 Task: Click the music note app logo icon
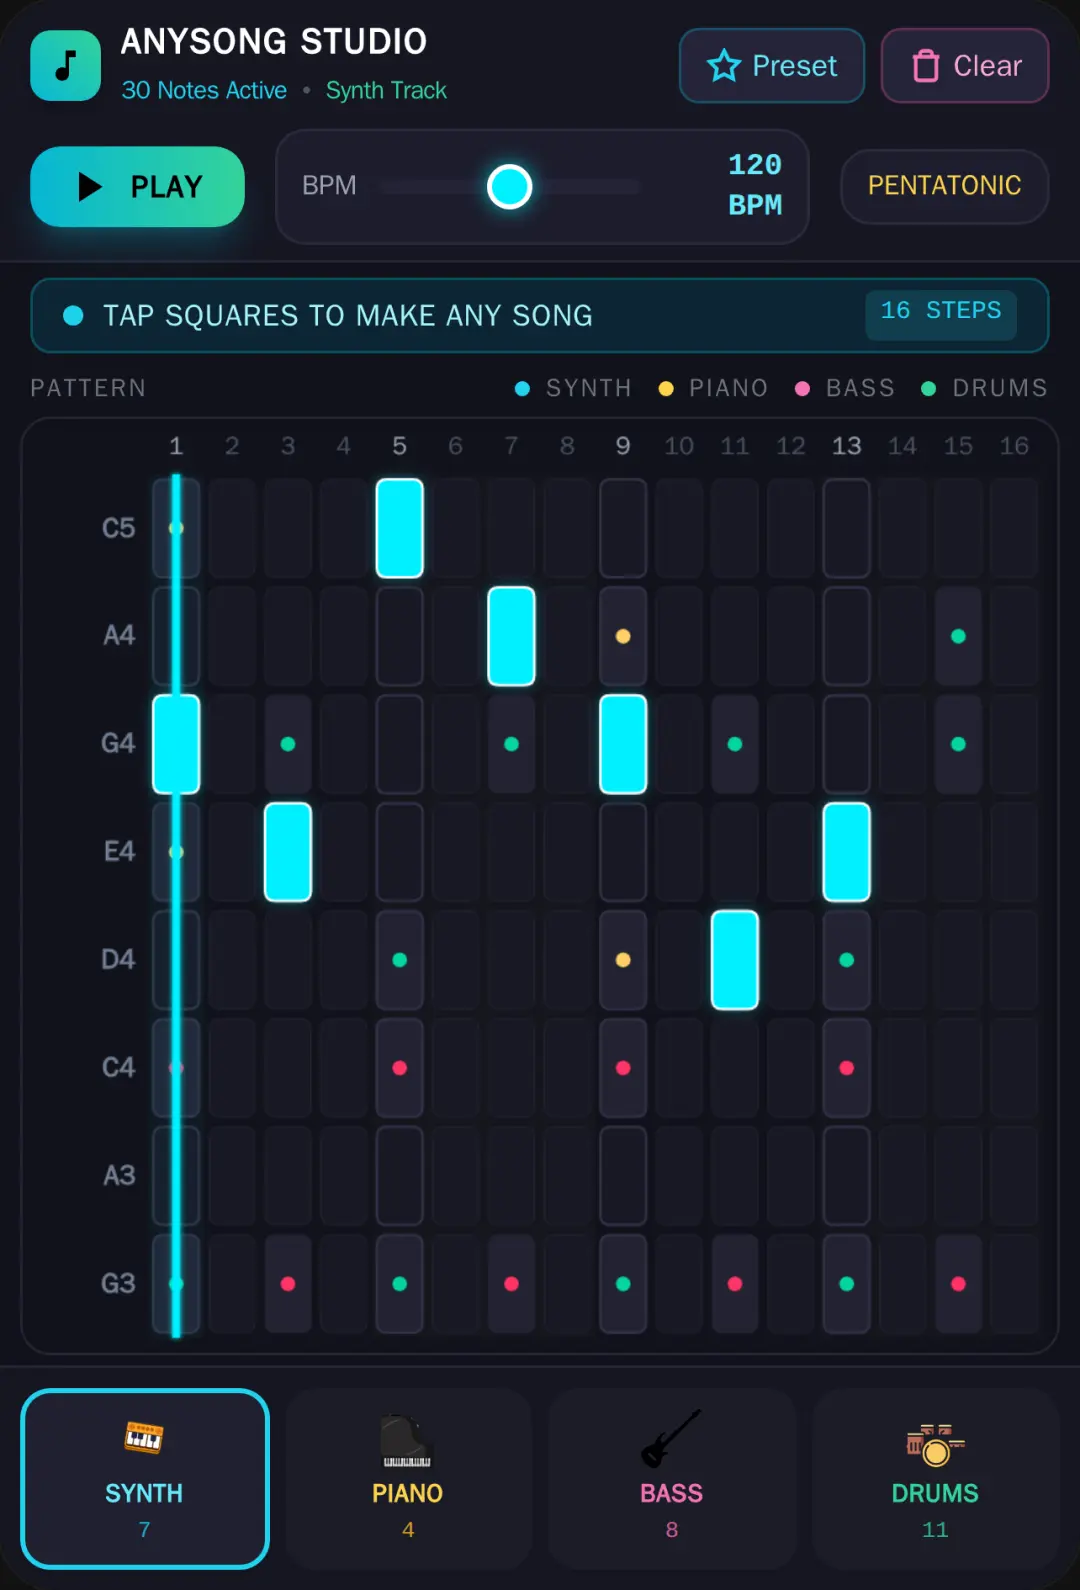(x=65, y=65)
